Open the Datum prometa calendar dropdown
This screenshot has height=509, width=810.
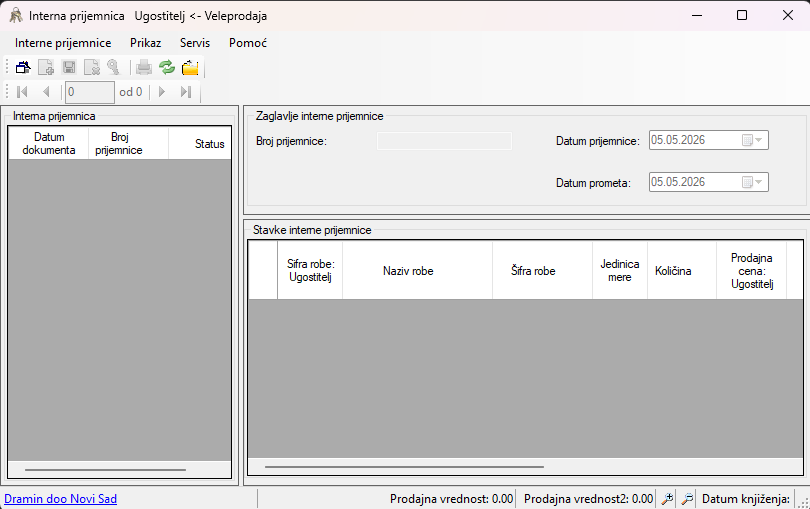[x=753, y=182]
